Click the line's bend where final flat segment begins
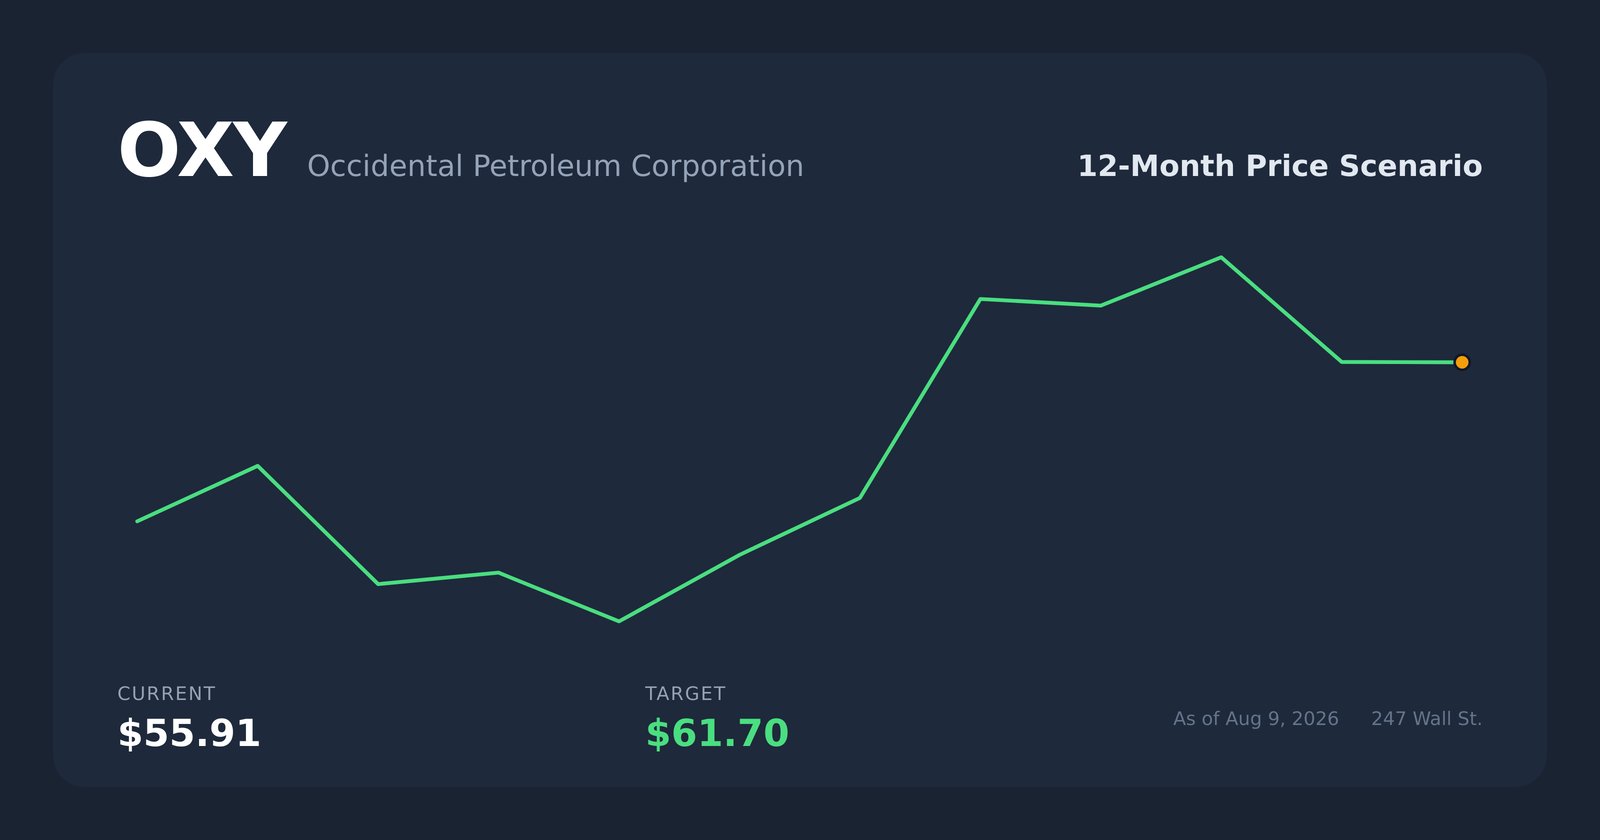 point(1341,362)
